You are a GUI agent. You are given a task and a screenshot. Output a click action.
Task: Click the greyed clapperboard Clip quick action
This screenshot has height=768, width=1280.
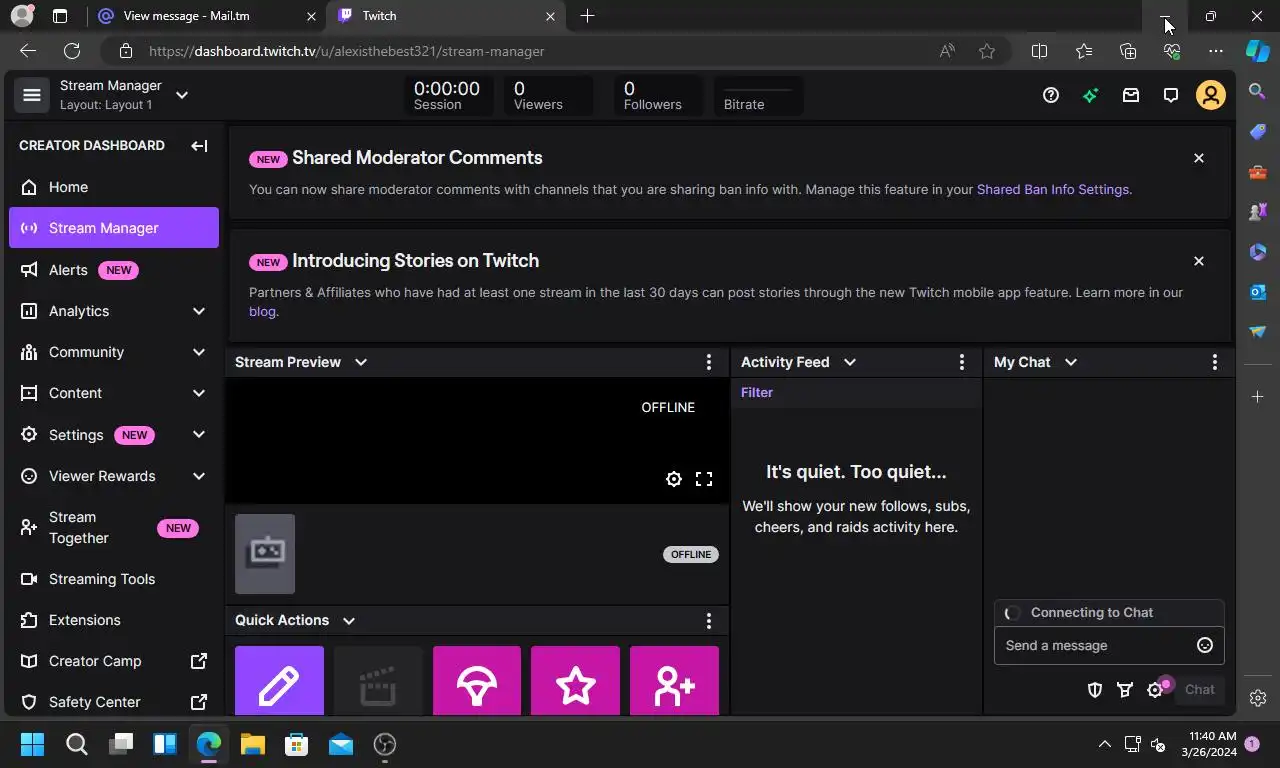(378, 681)
